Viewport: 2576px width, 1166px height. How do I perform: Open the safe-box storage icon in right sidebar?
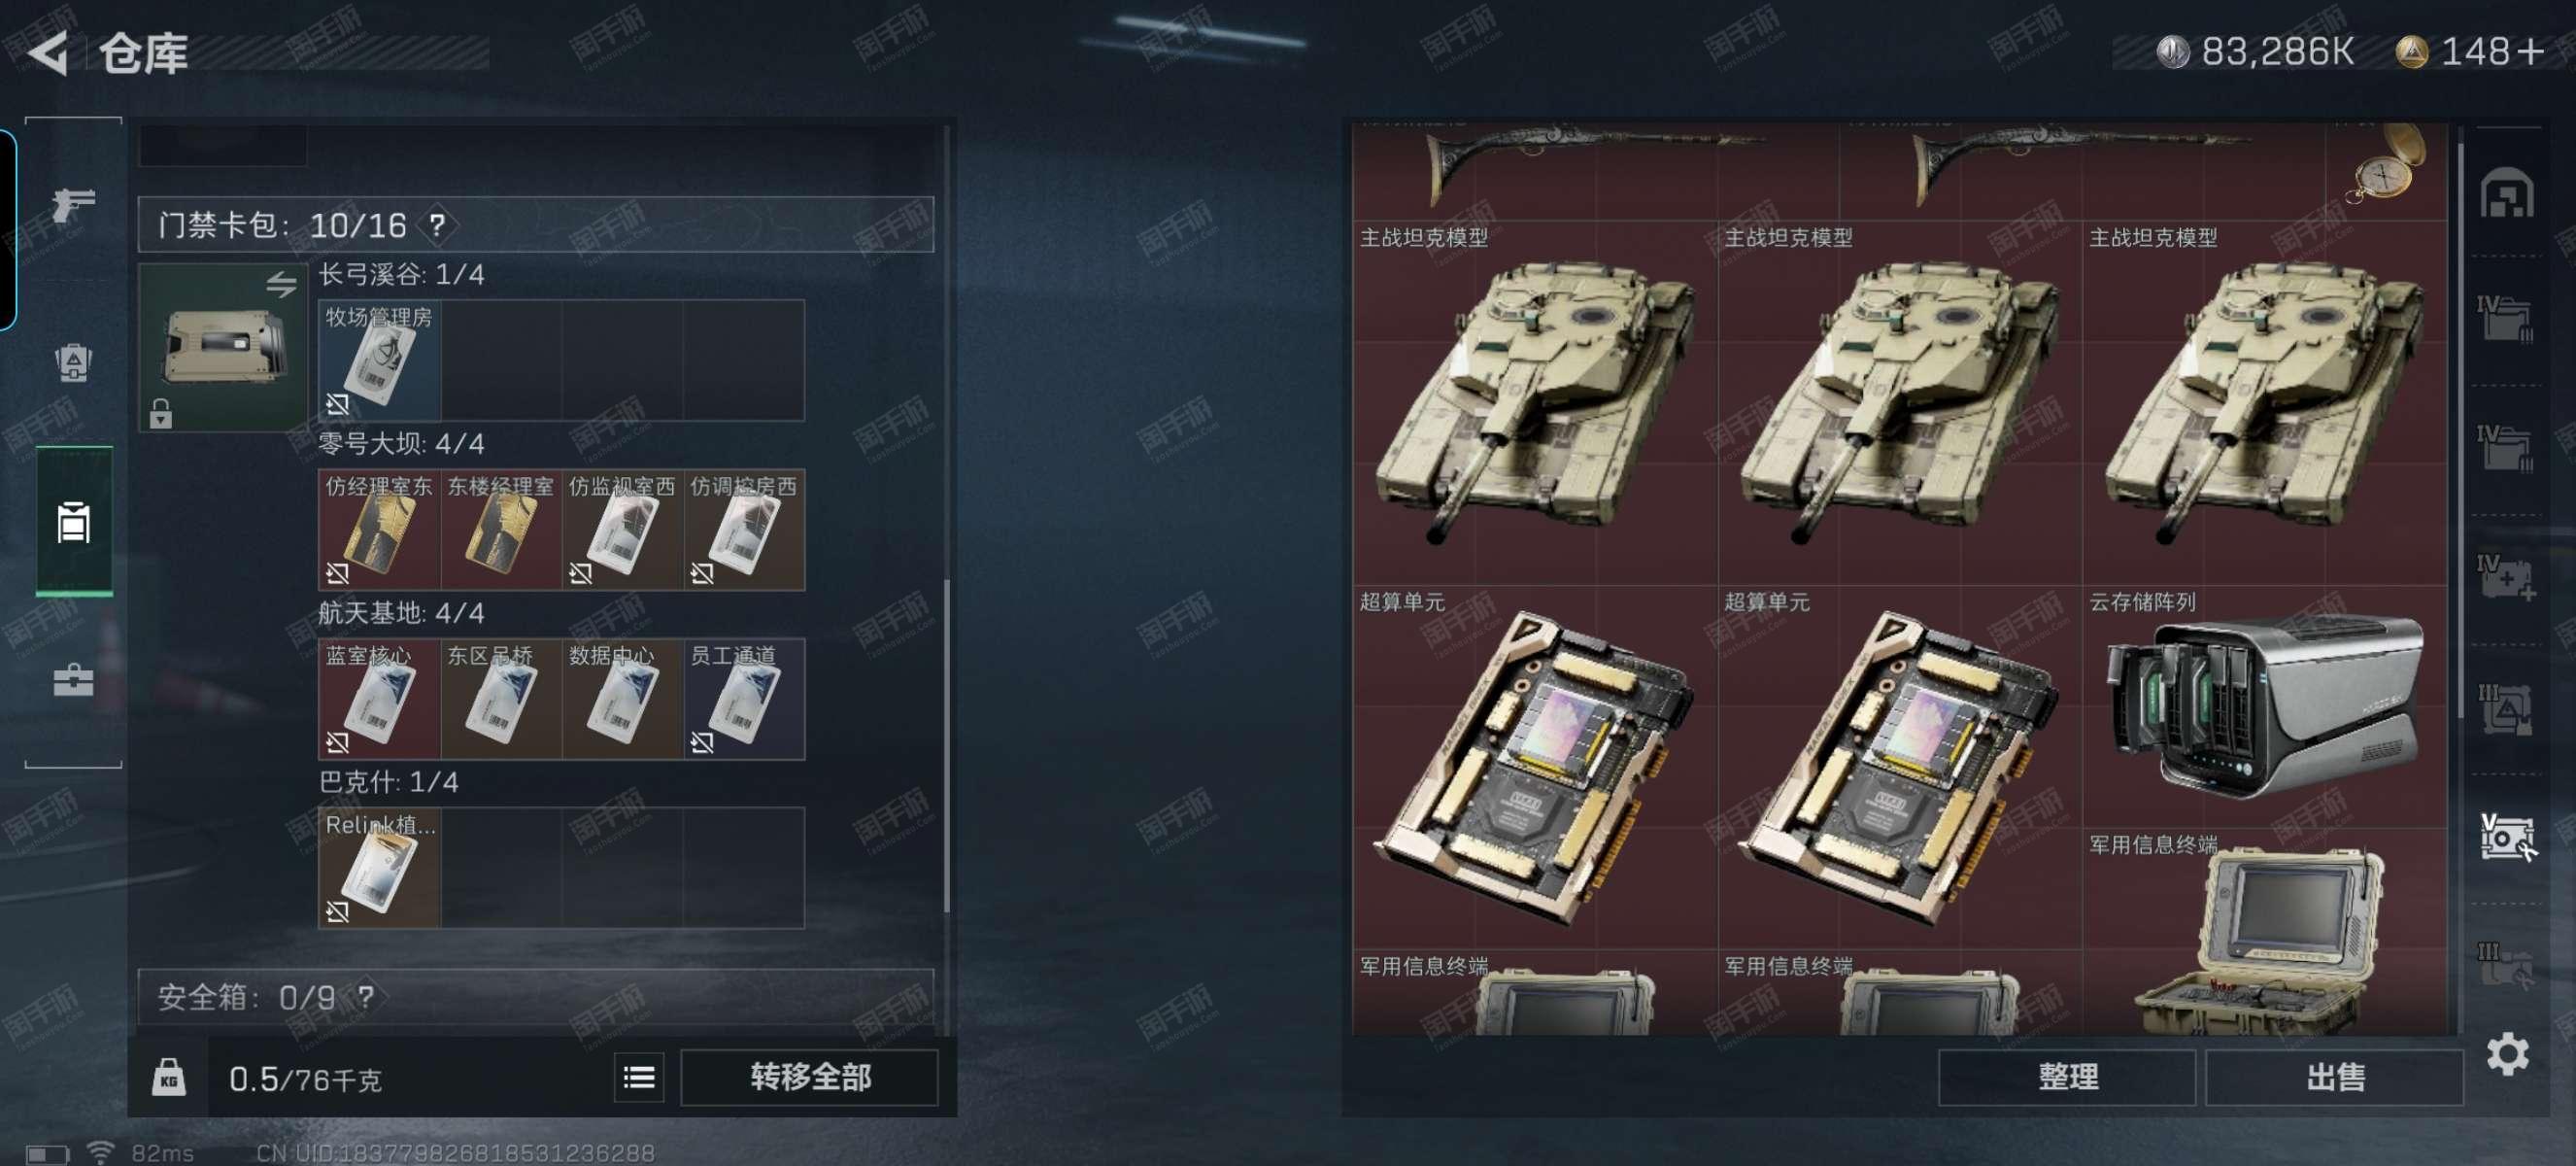click(x=2507, y=836)
